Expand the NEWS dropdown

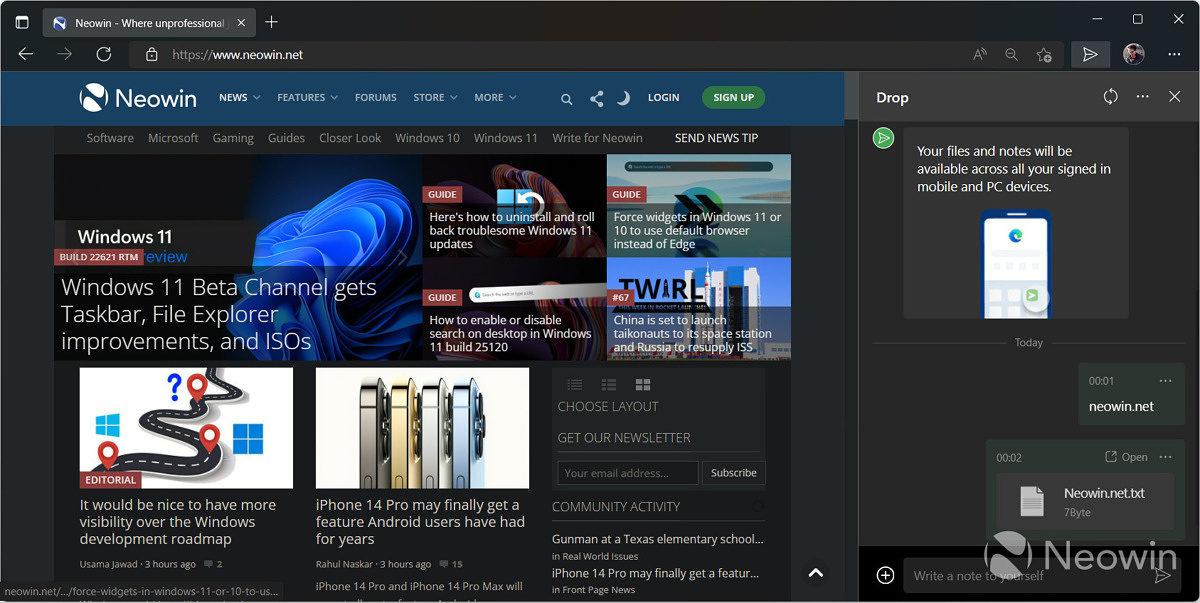click(x=239, y=97)
